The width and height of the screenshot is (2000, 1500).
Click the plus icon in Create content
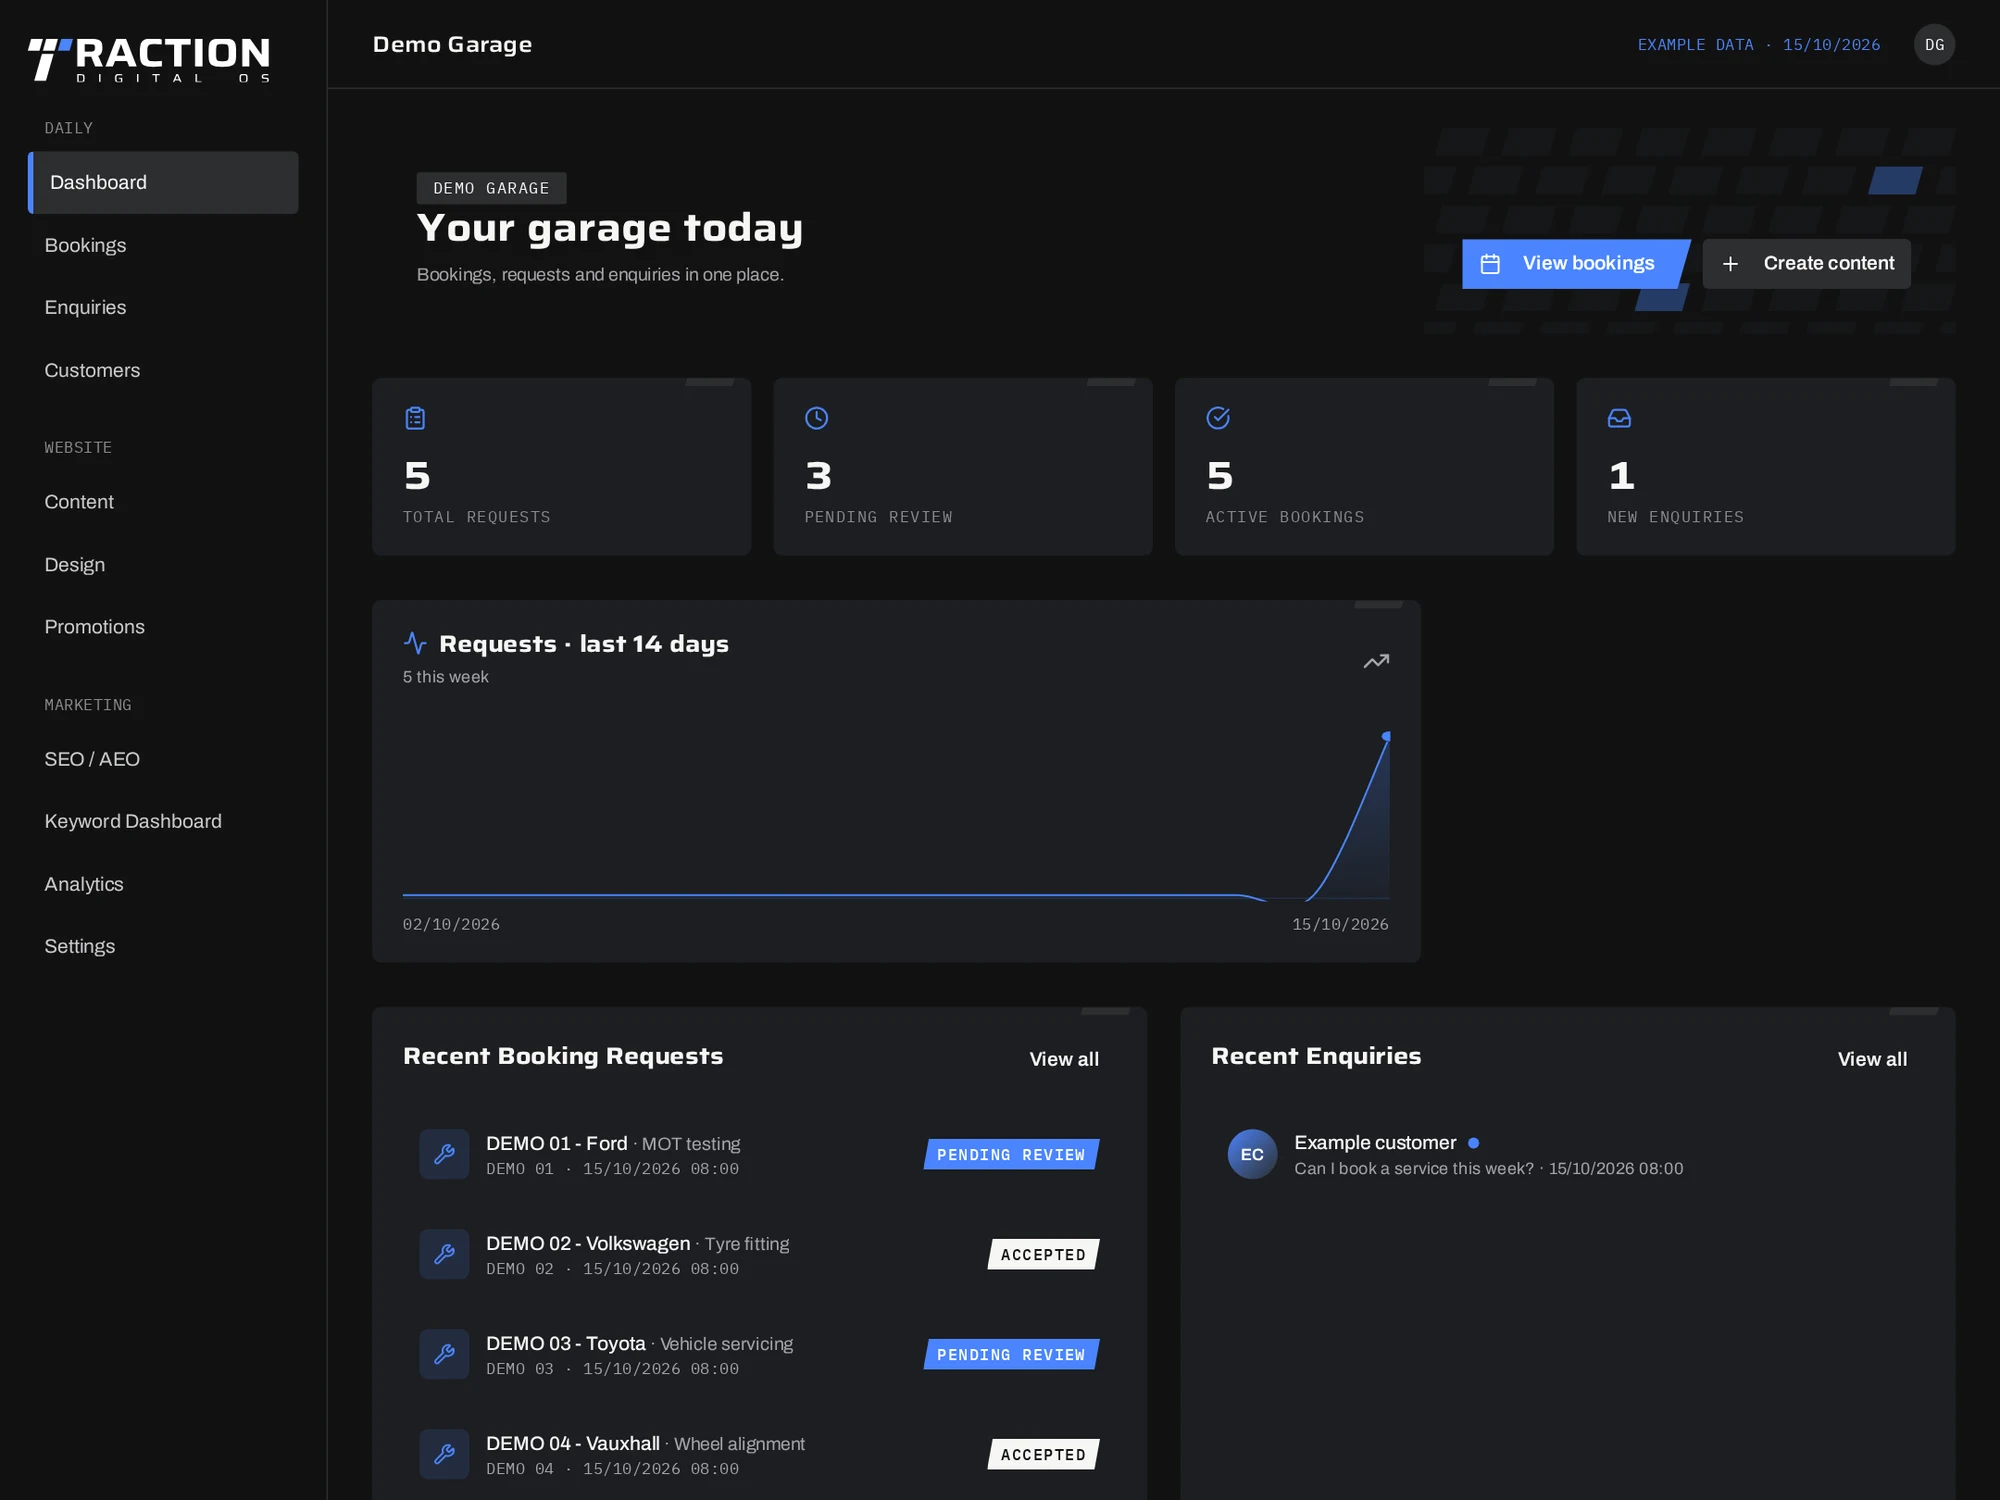(x=1730, y=264)
